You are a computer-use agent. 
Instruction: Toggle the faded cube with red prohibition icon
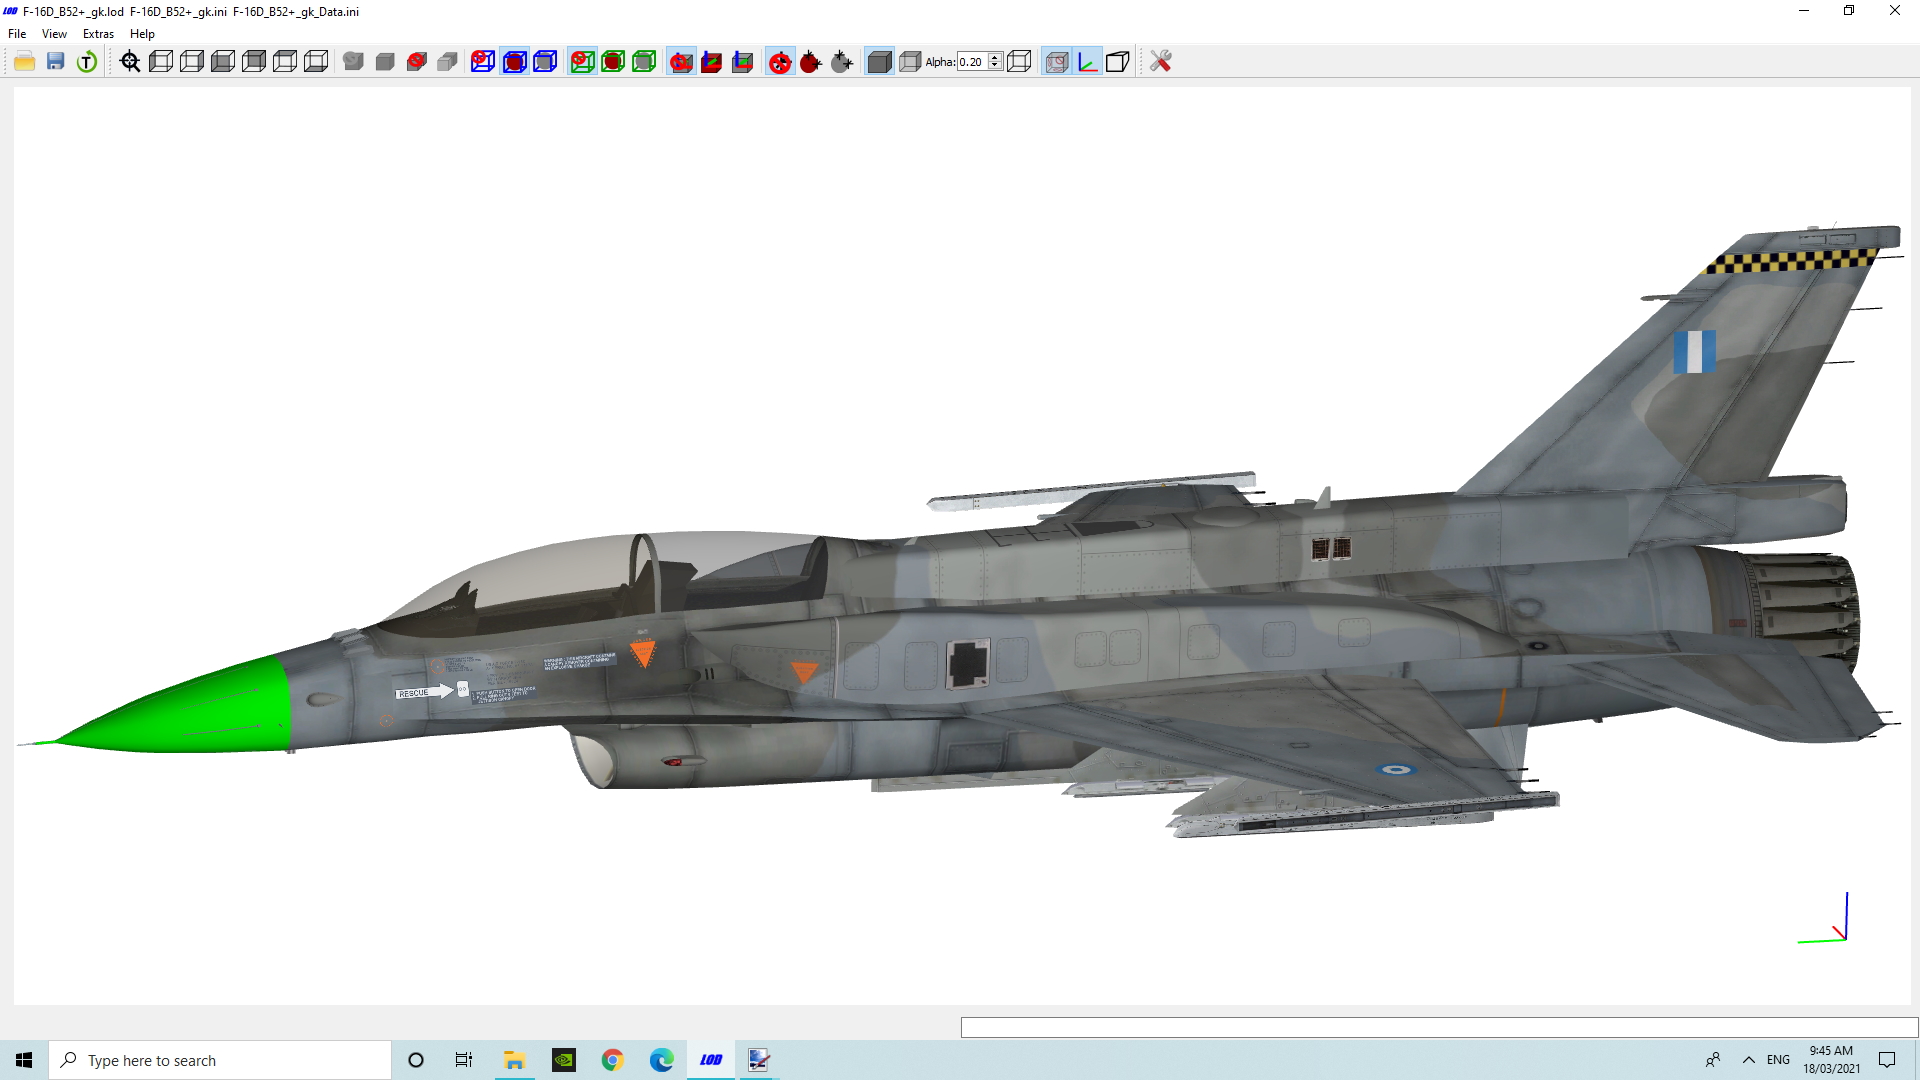pos(1057,62)
